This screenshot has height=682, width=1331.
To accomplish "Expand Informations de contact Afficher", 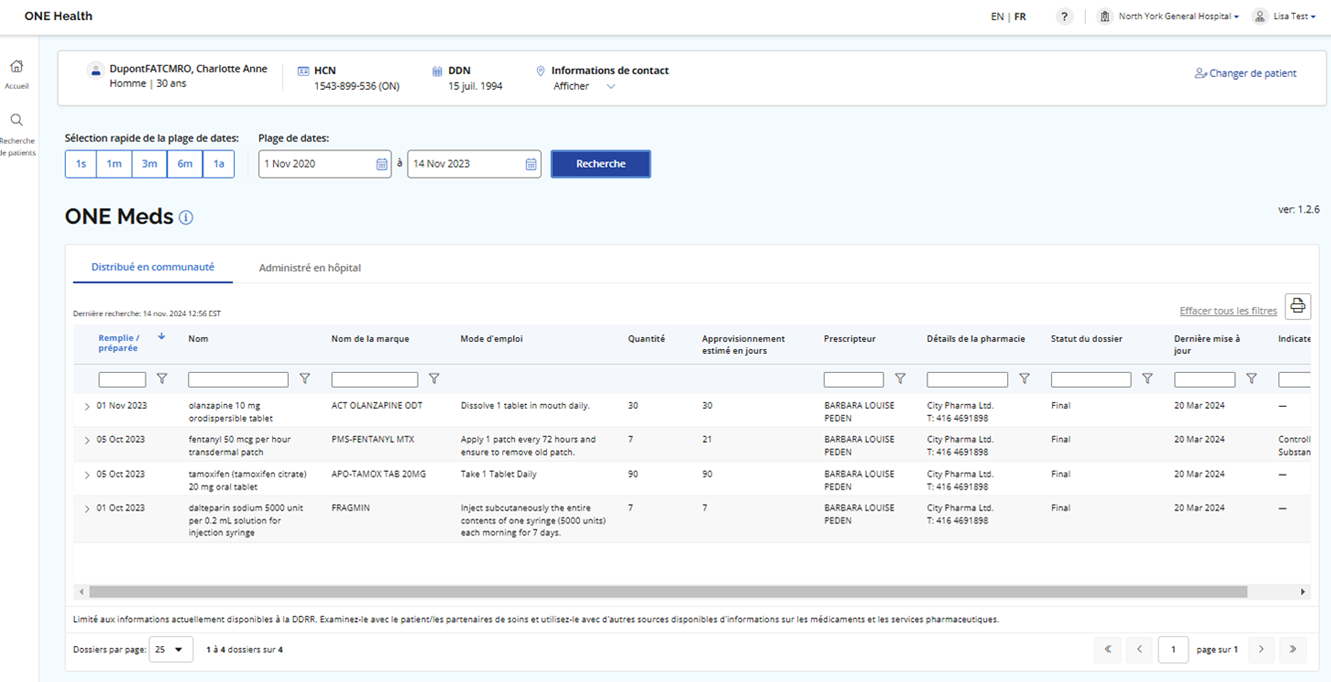I will coord(585,86).
